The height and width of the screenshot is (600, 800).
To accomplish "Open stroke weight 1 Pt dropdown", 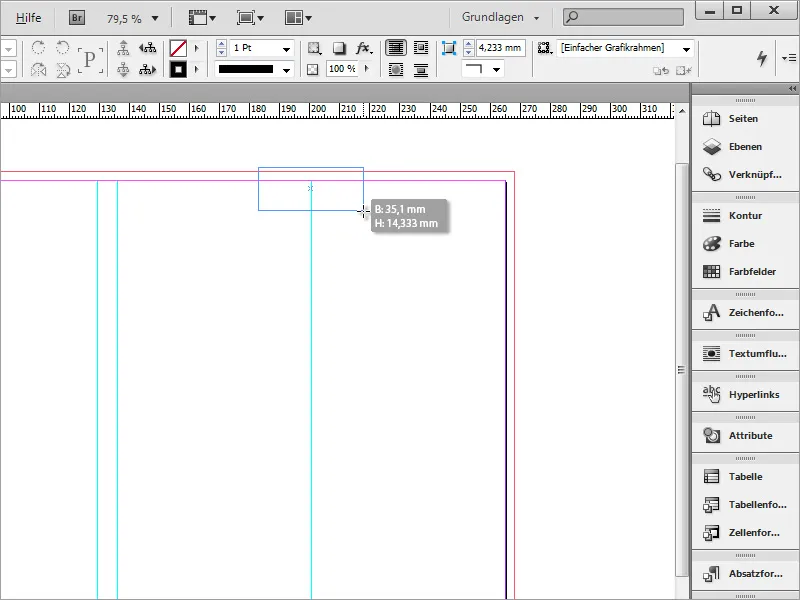I will [286, 48].
